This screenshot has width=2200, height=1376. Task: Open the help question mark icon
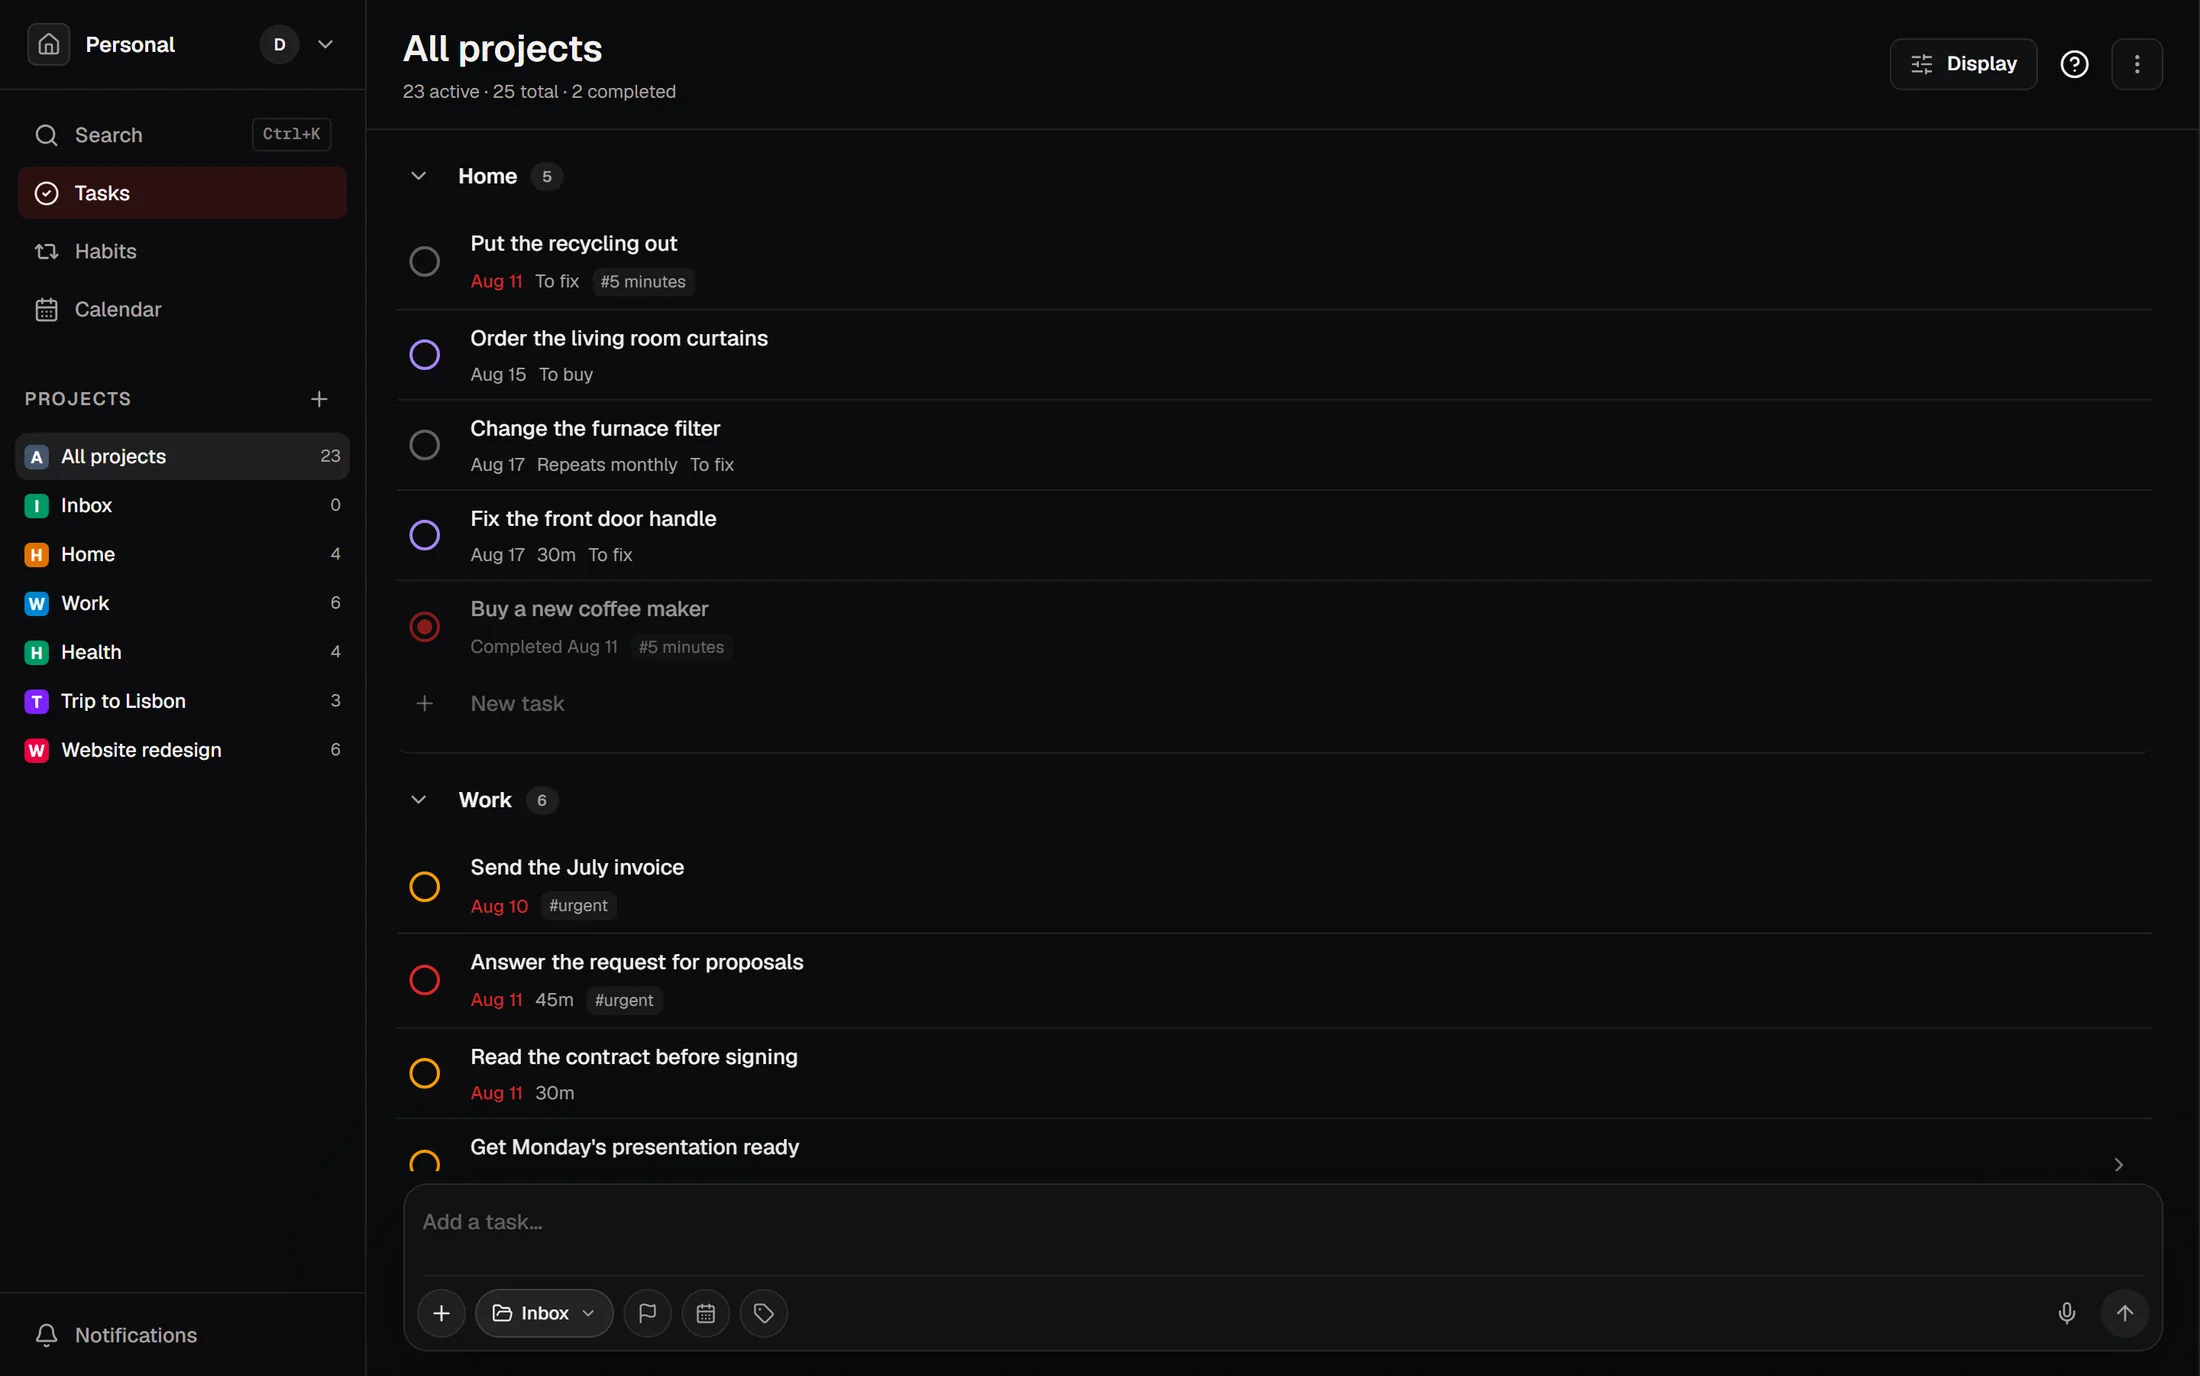point(2074,64)
